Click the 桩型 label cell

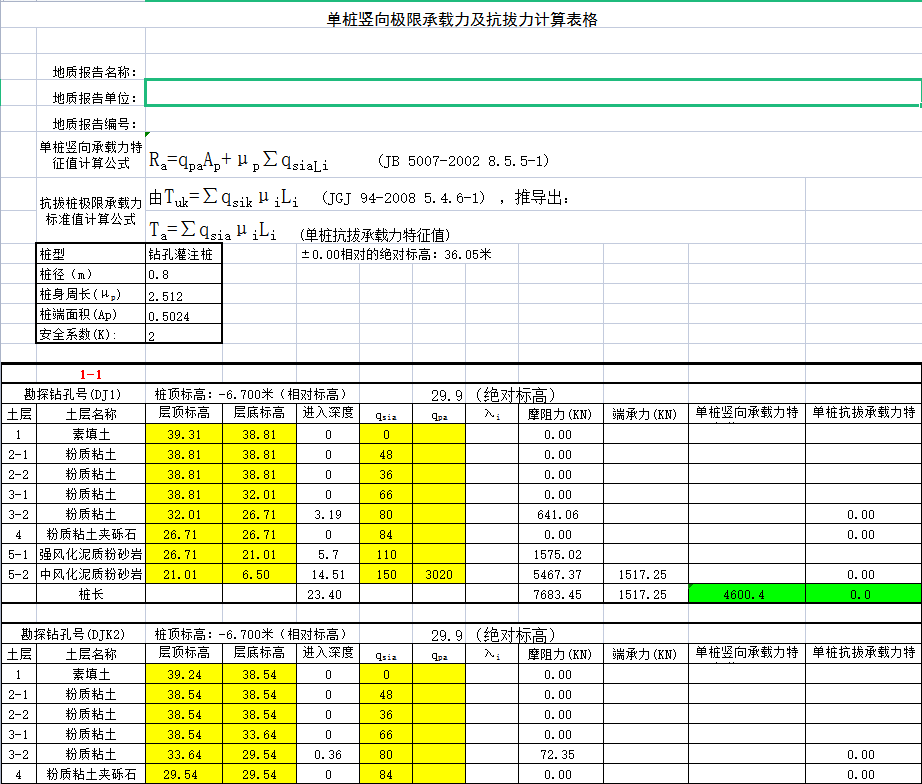click(91, 254)
